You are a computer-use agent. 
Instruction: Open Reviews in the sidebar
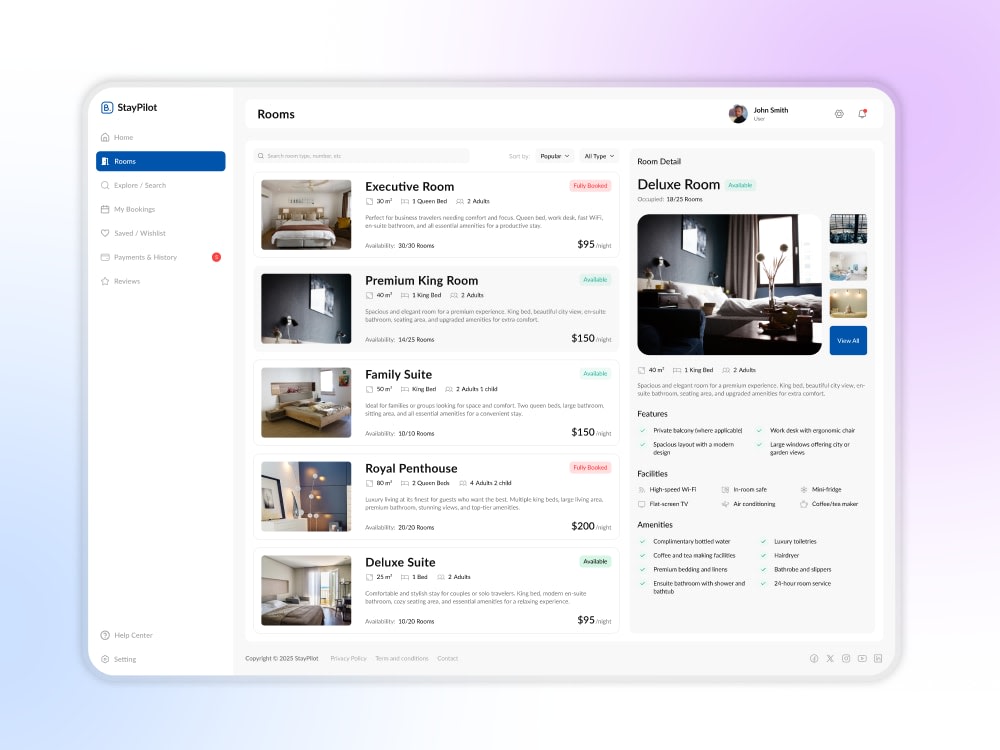pos(120,281)
